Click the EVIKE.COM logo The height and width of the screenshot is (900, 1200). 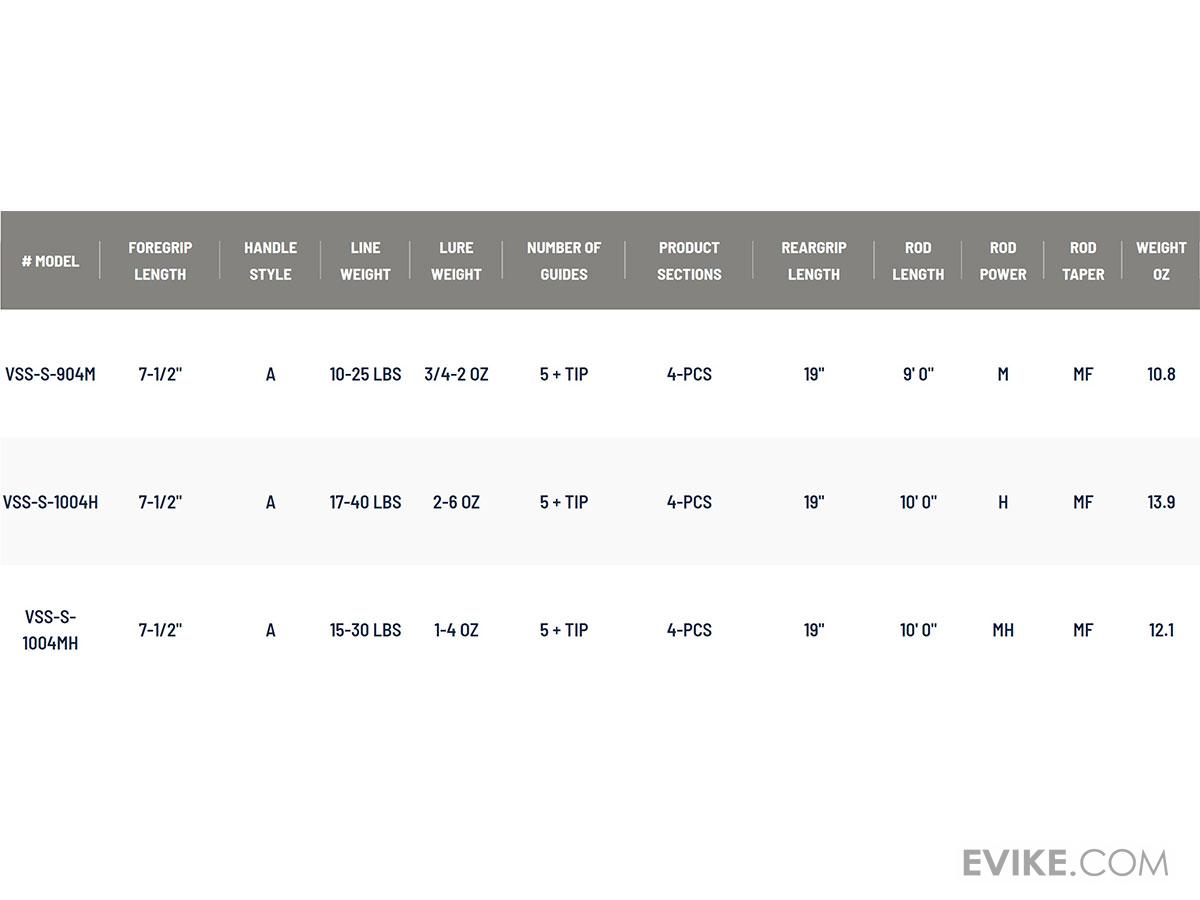(1065, 862)
